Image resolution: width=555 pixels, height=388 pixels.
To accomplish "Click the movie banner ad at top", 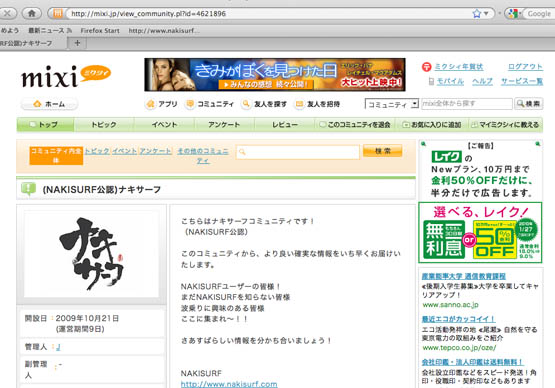I will click(275, 75).
